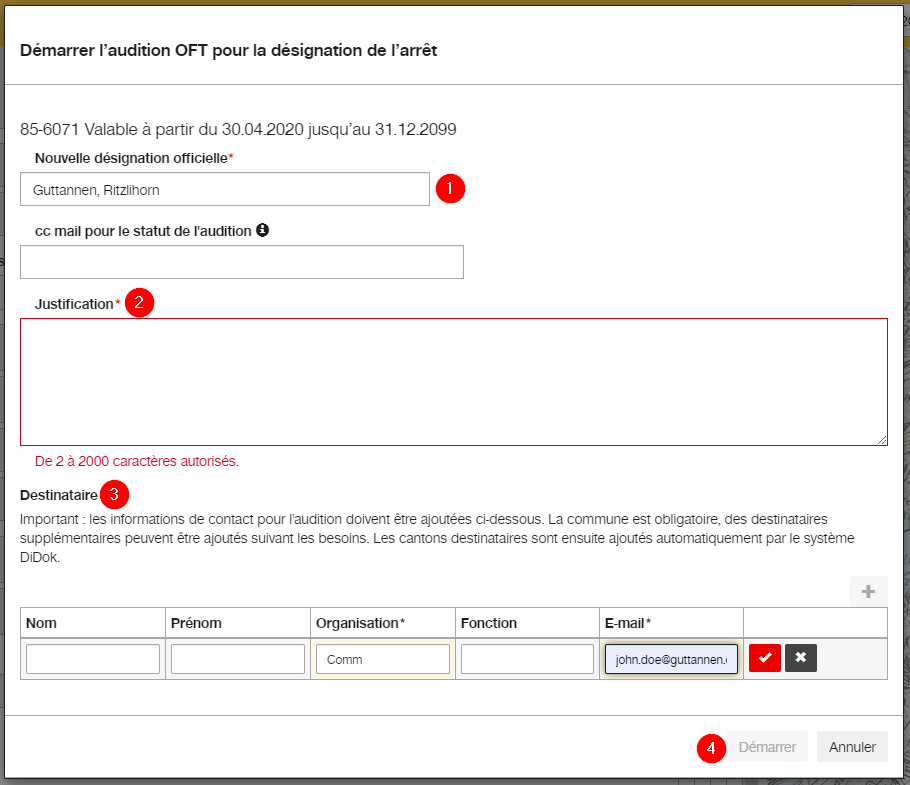This screenshot has height=785, width=910.
Task: Click the Justification field label
Action: click(74, 304)
